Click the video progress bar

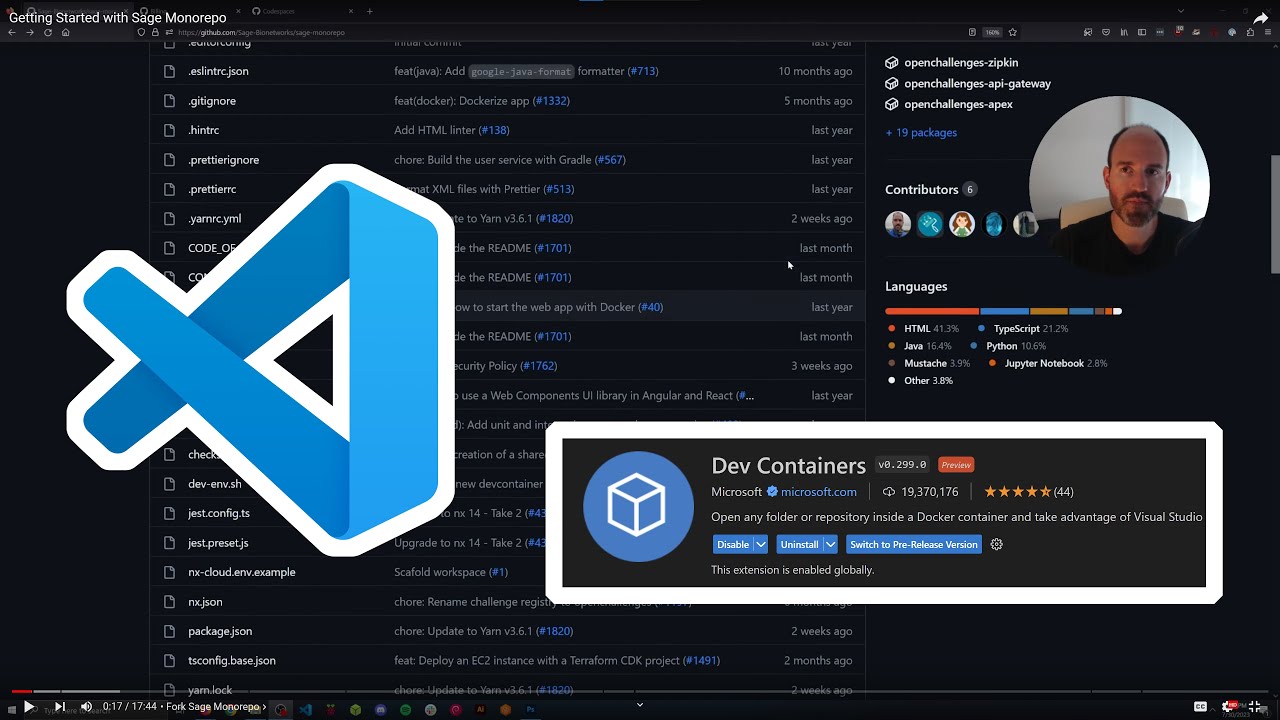point(640,691)
